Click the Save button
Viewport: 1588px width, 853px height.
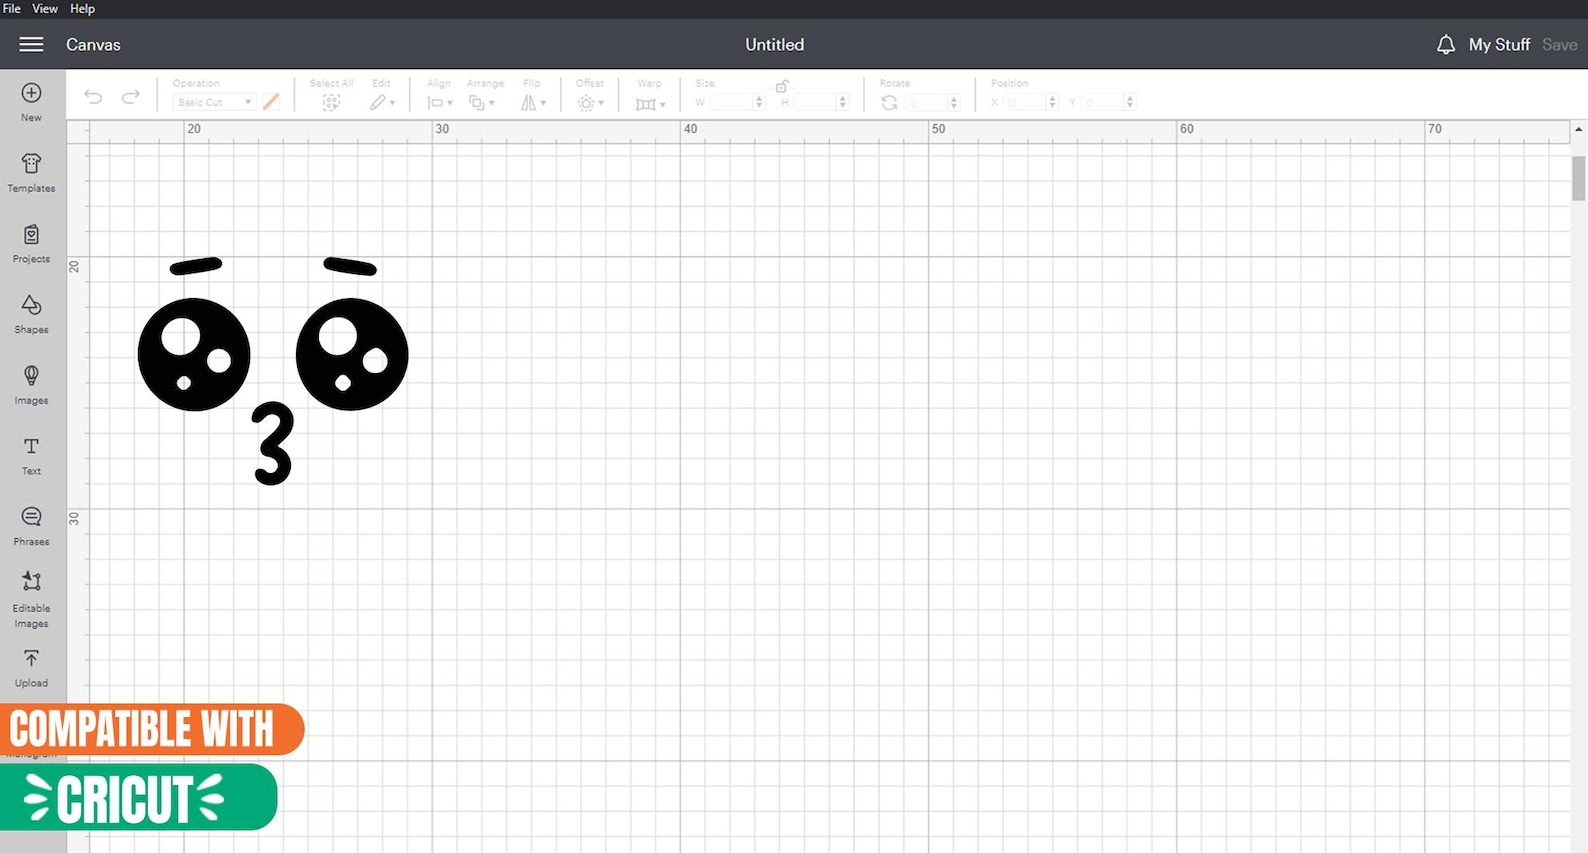pyautogui.click(x=1559, y=44)
